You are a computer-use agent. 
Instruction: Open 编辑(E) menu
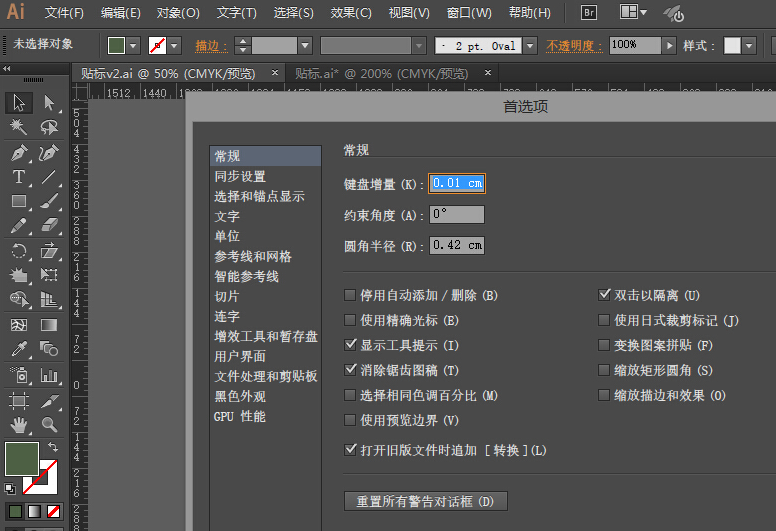pos(120,13)
